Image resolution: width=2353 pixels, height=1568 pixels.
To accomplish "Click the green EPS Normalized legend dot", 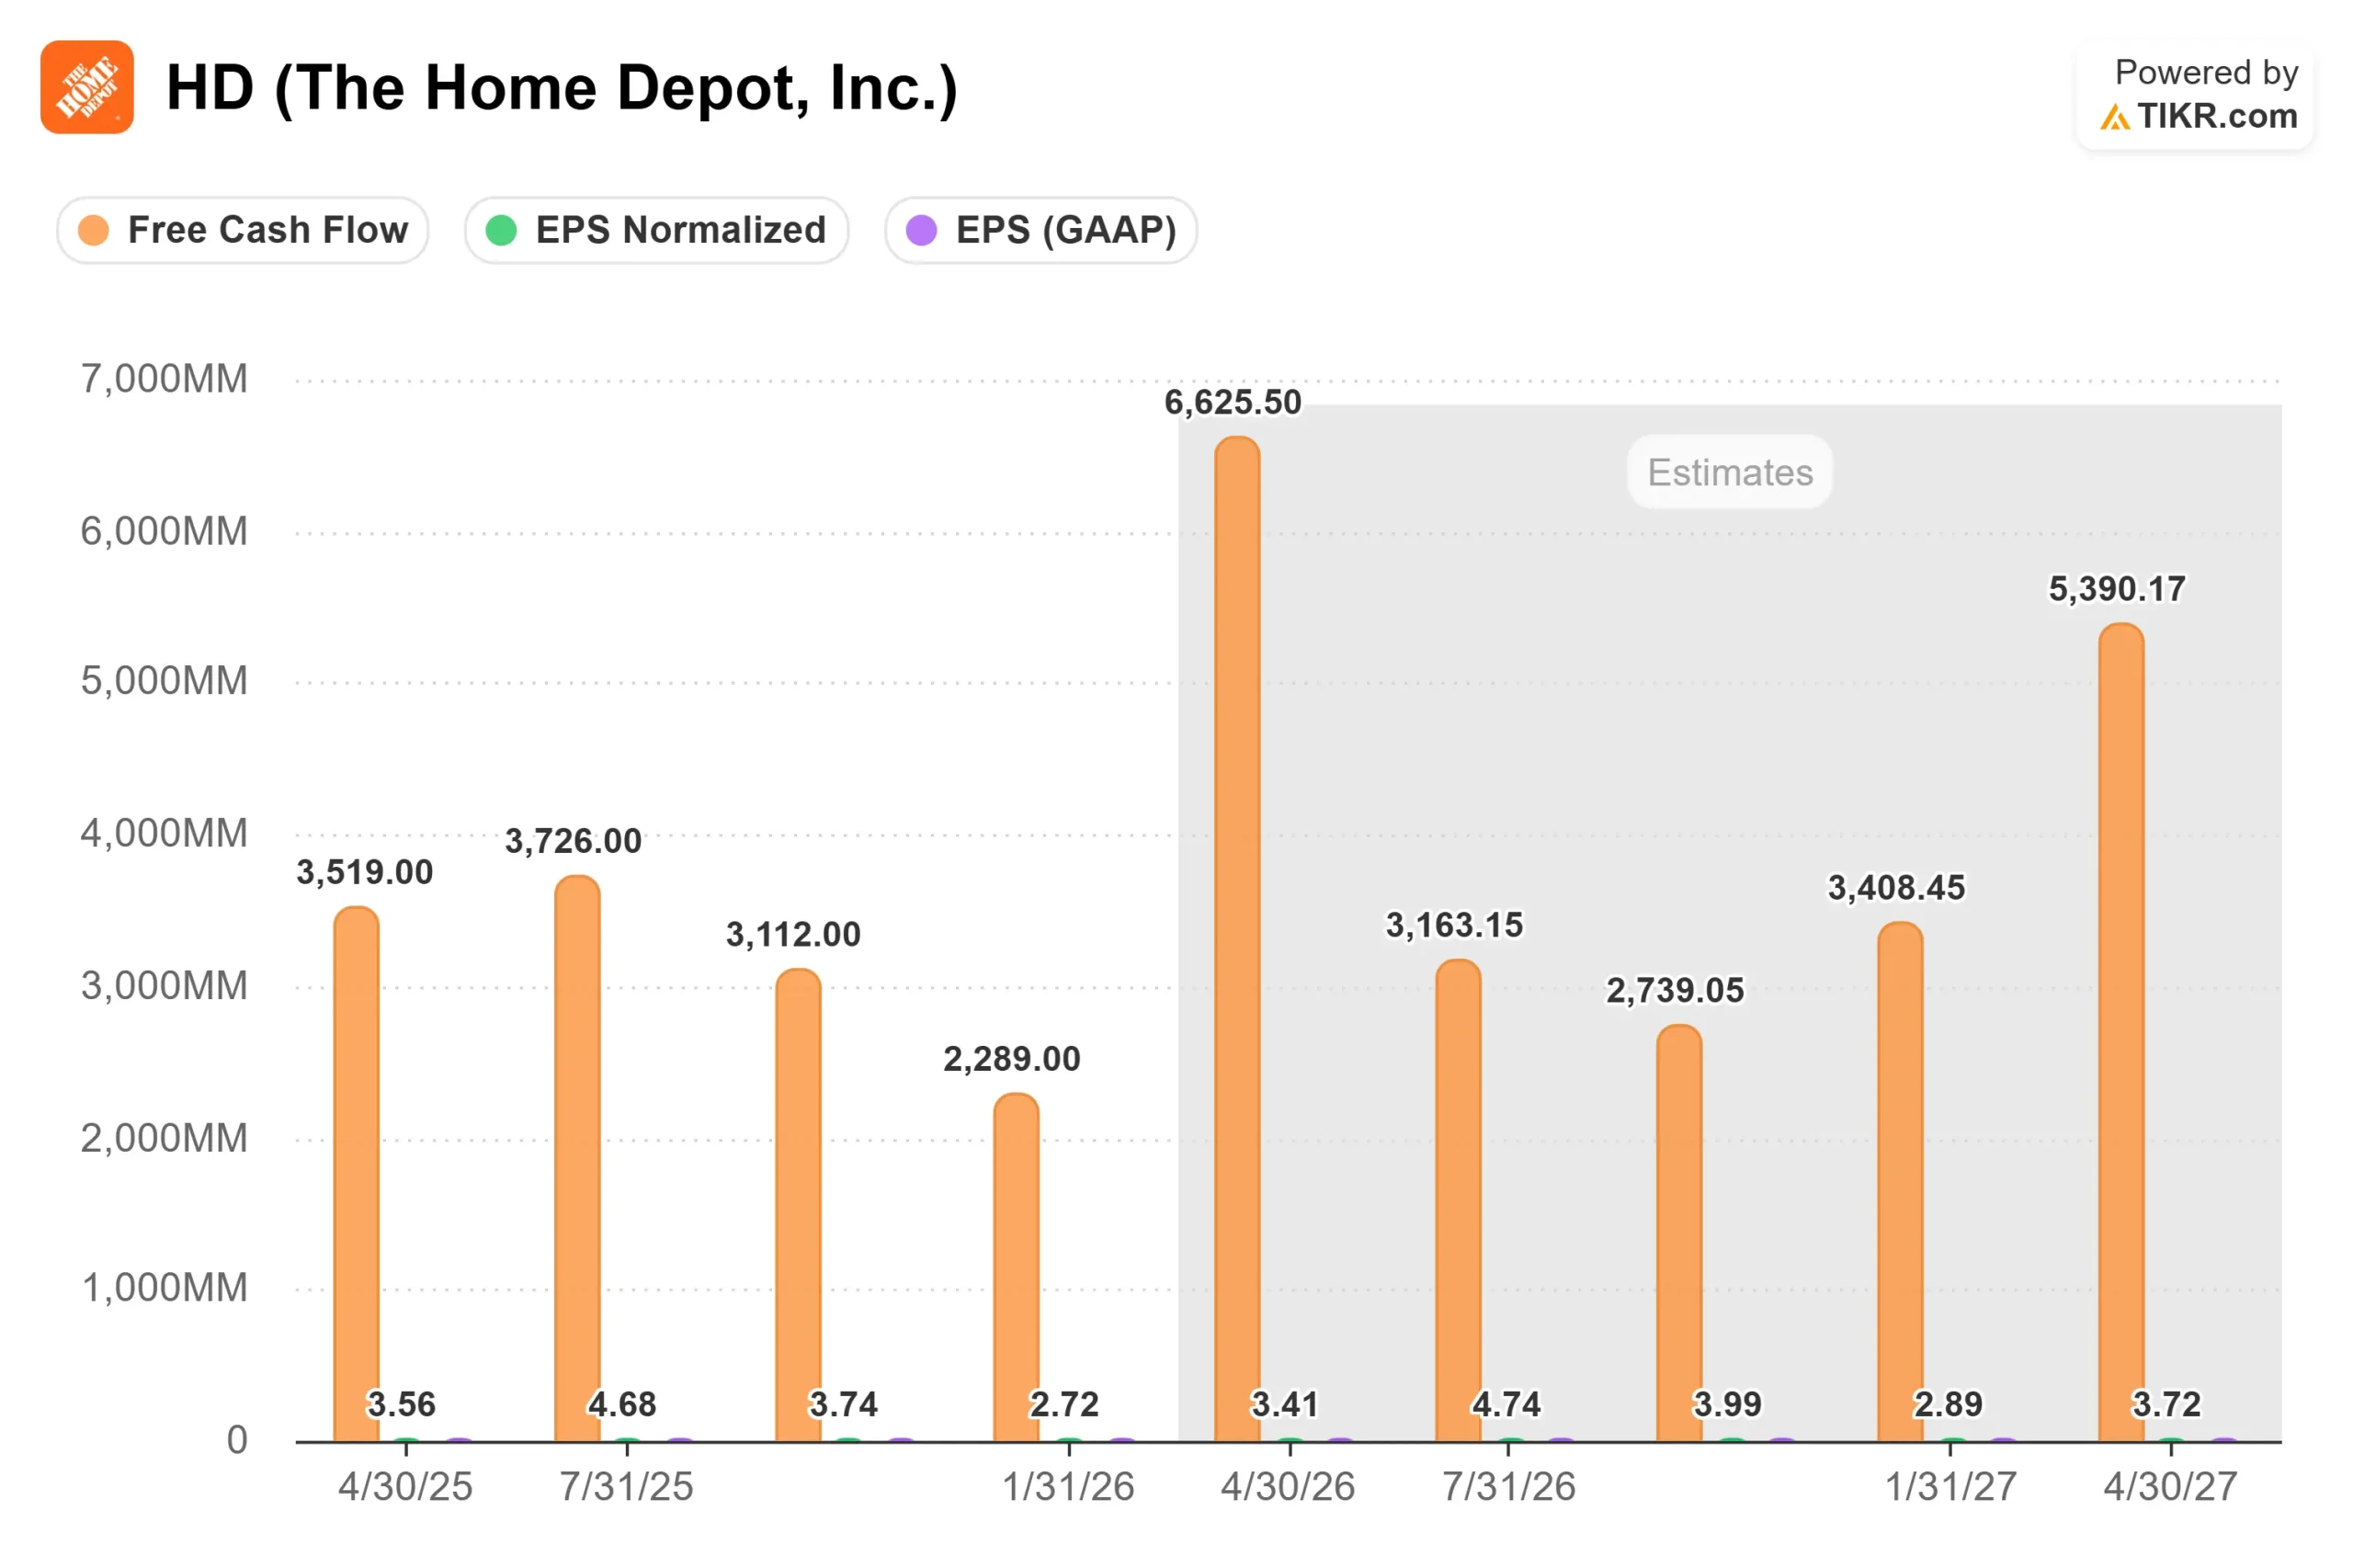I will [x=500, y=230].
